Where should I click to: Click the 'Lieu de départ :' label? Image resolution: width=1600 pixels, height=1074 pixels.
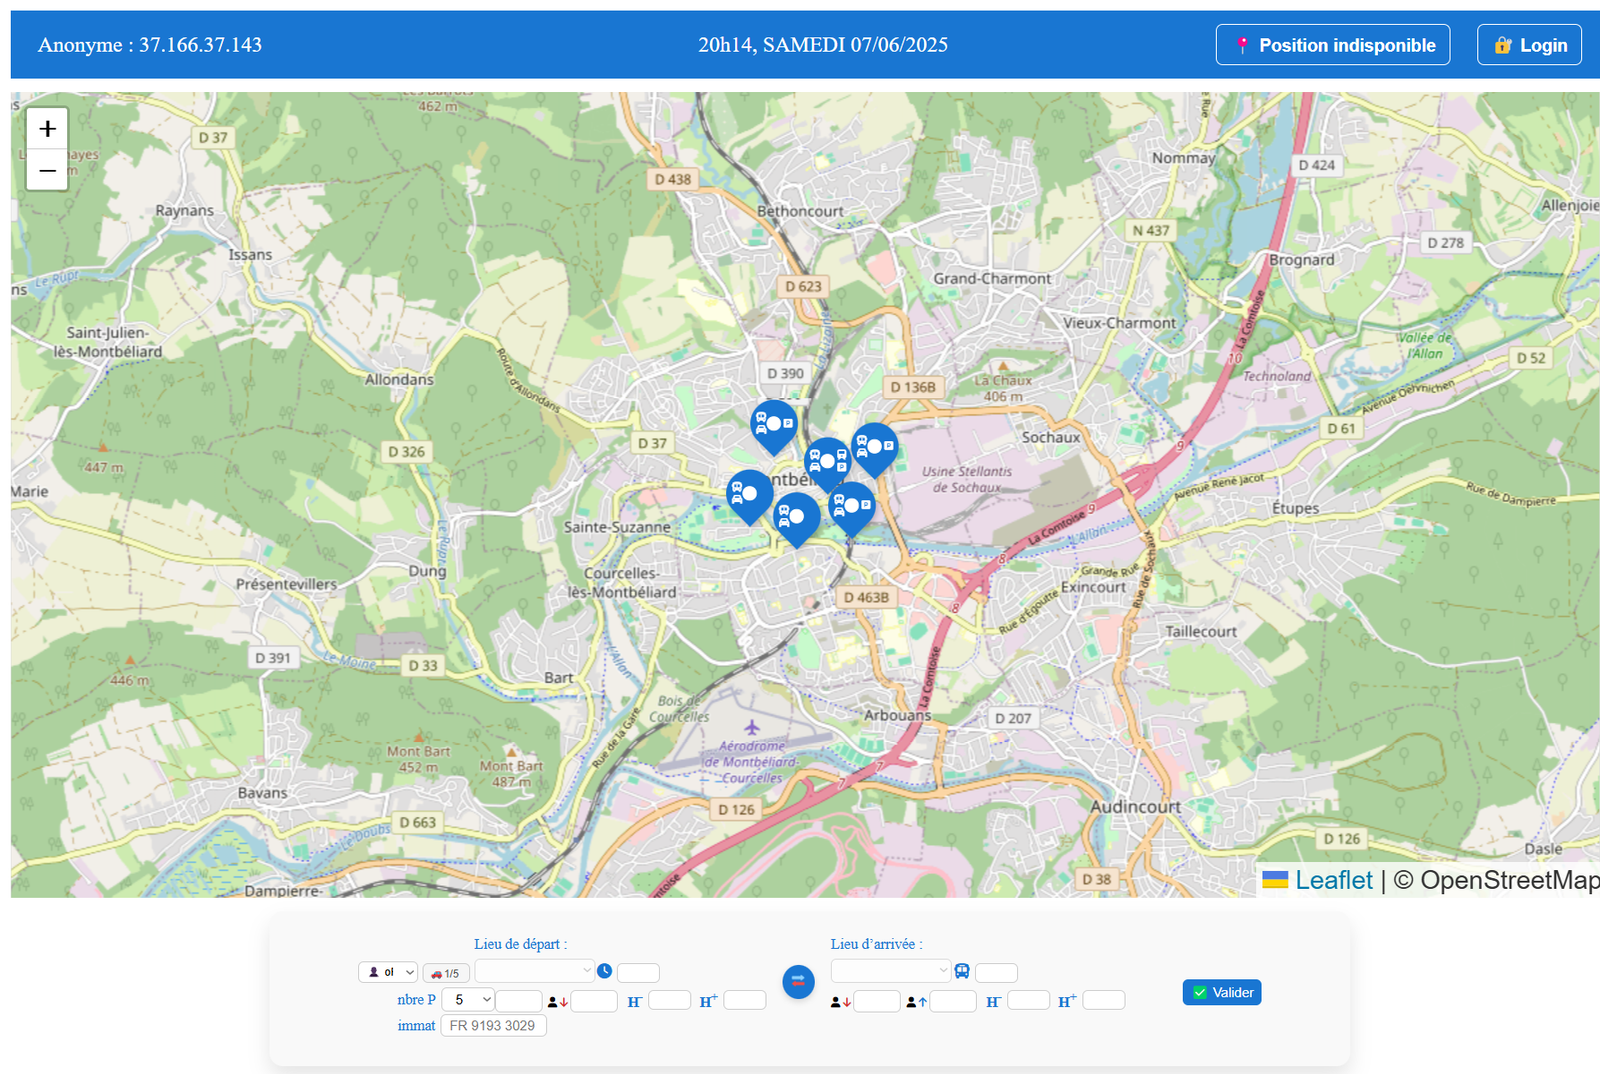point(520,944)
